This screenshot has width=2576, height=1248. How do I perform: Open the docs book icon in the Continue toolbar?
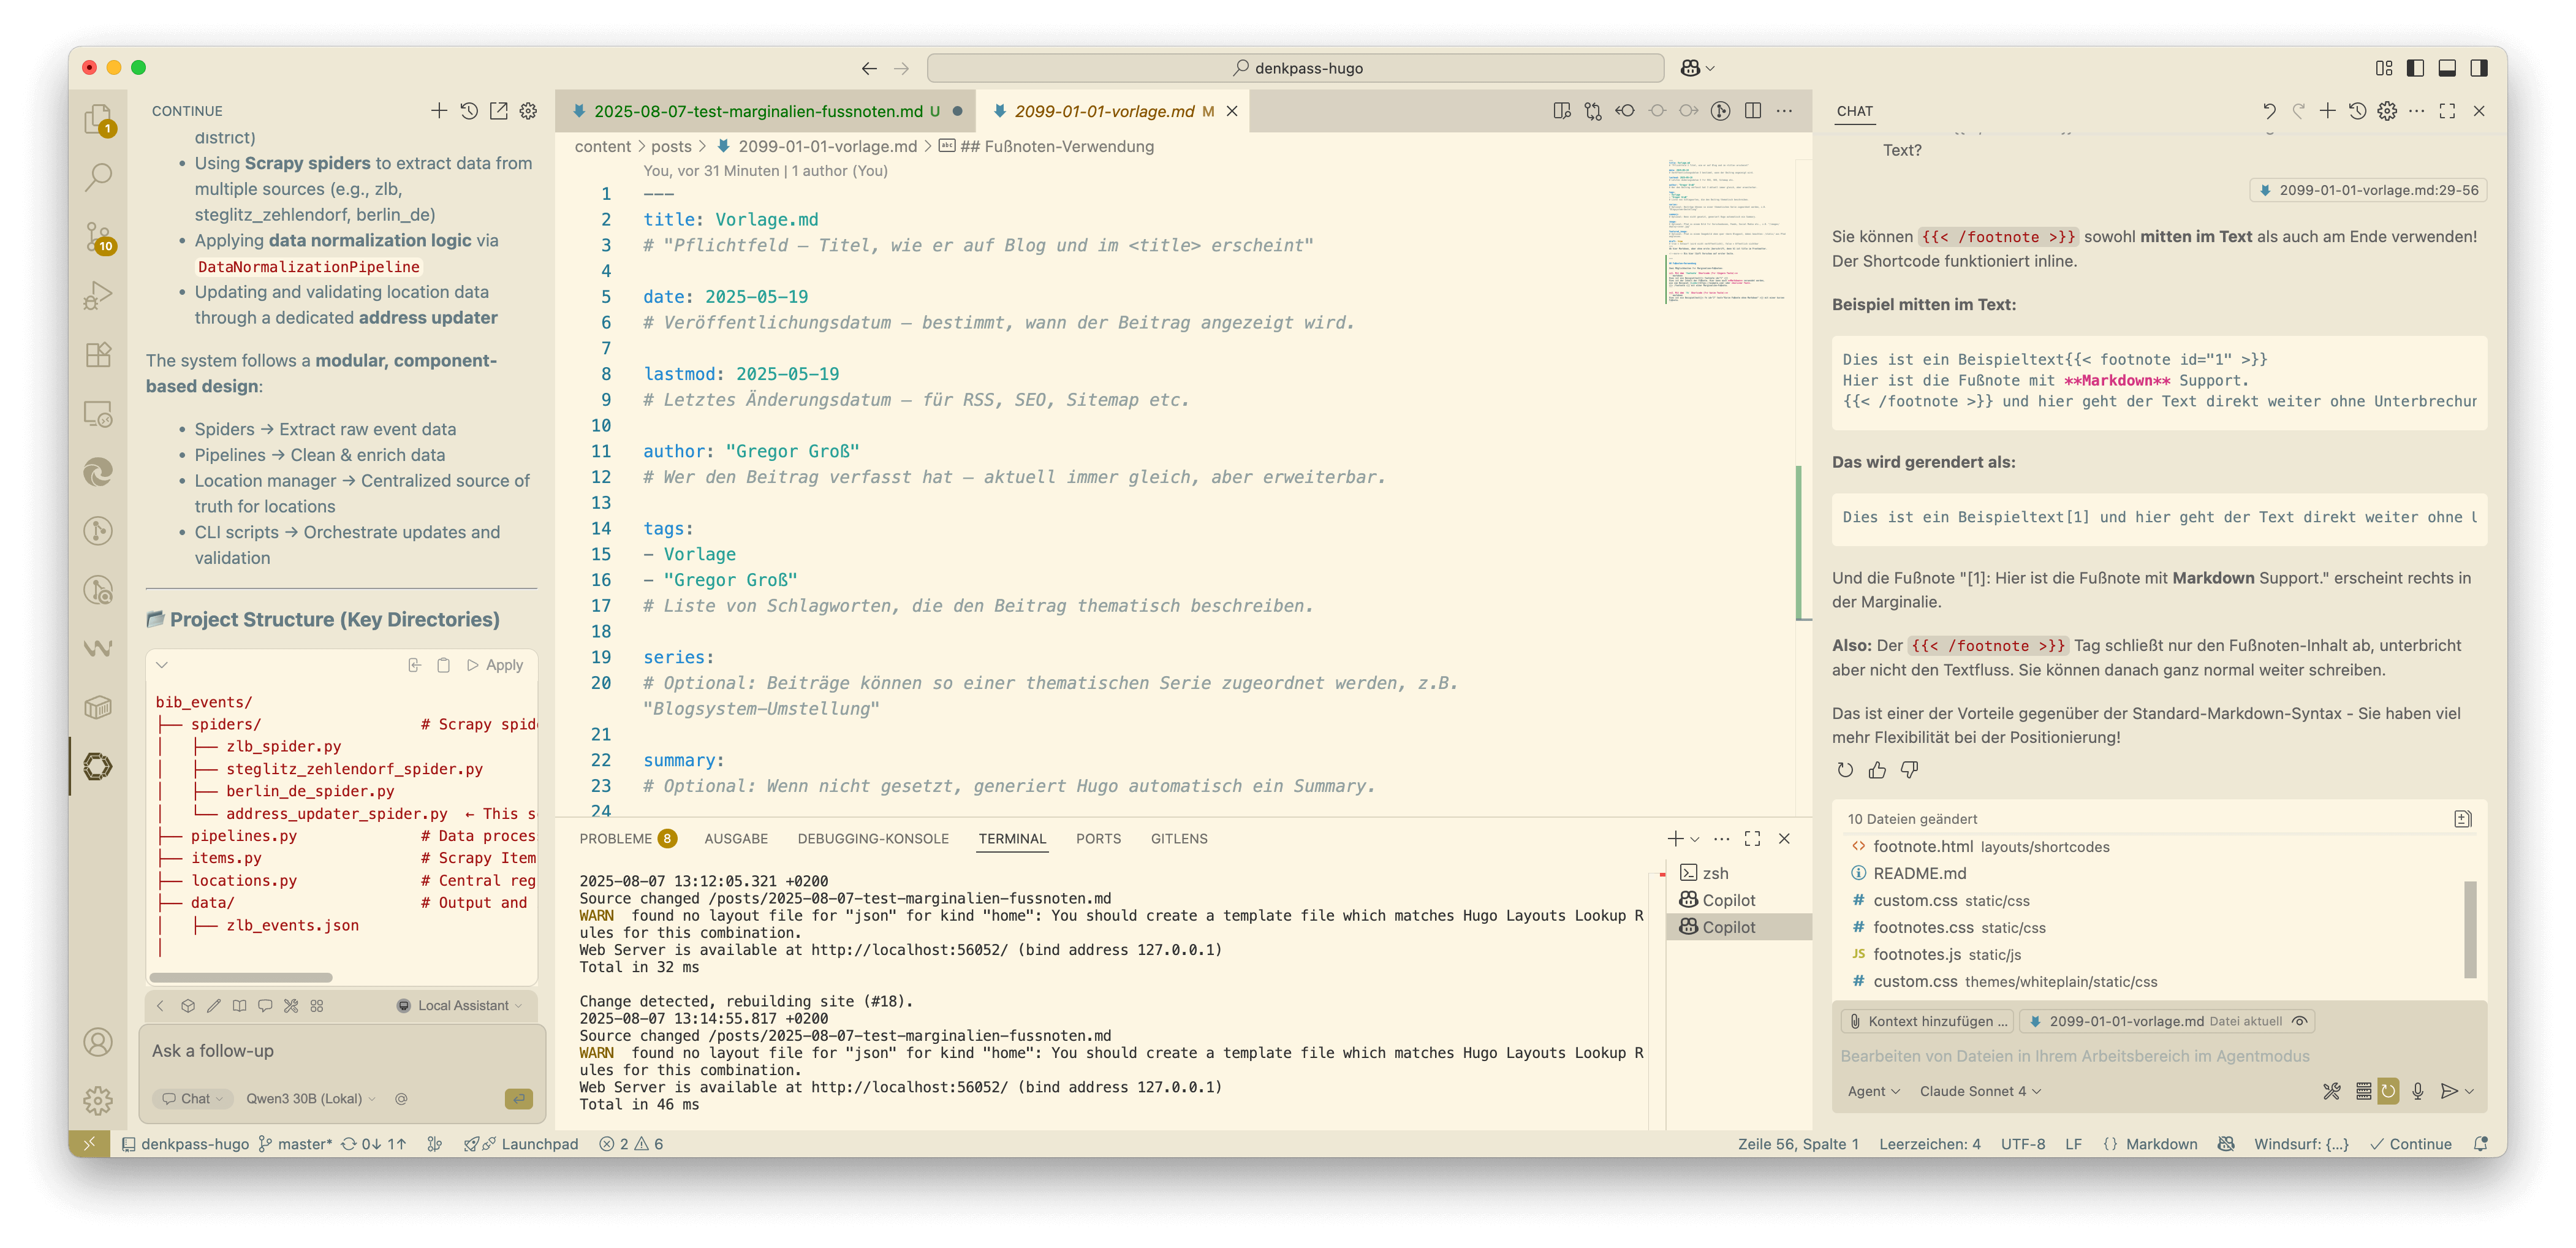point(240,1006)
